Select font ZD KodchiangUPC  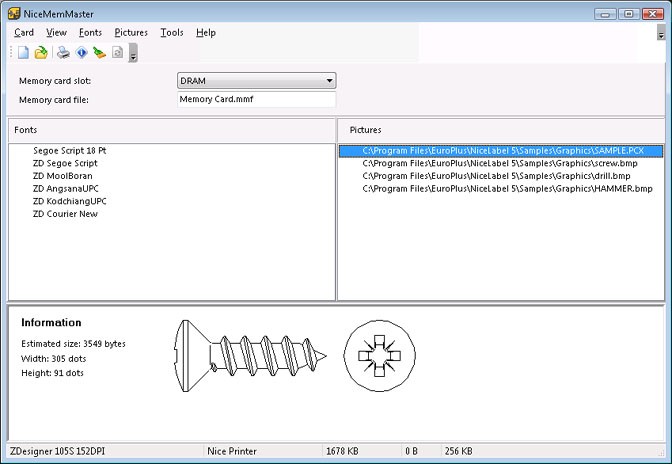click(69, 201)
